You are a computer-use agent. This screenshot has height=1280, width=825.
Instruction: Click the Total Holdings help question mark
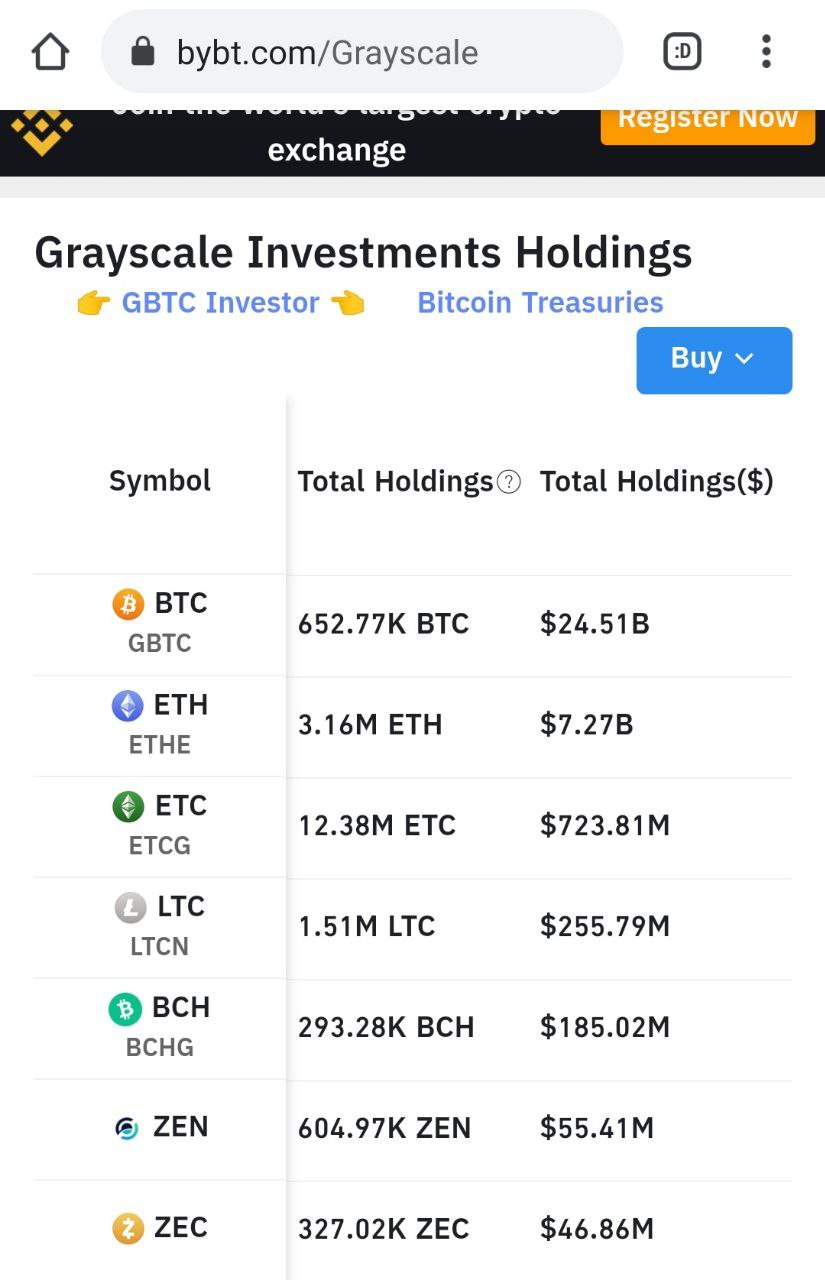coord(509,483)
